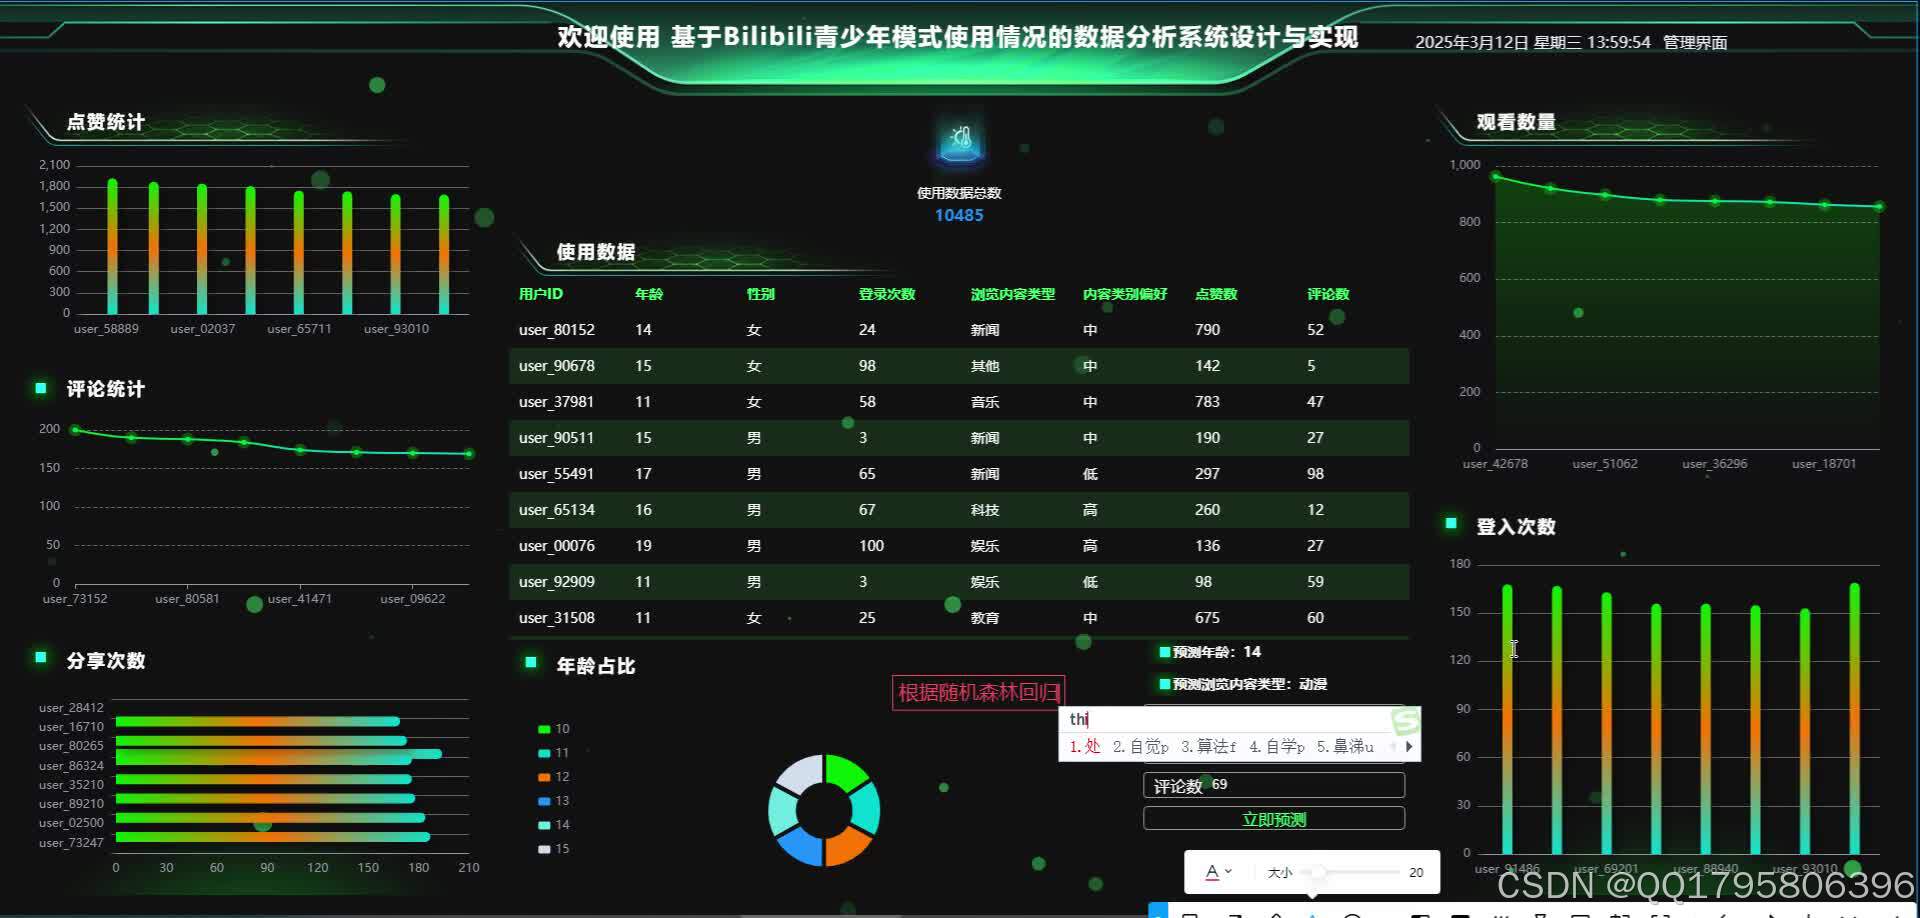
Task: Click table row user_31508
Action: tap(959, 618)
